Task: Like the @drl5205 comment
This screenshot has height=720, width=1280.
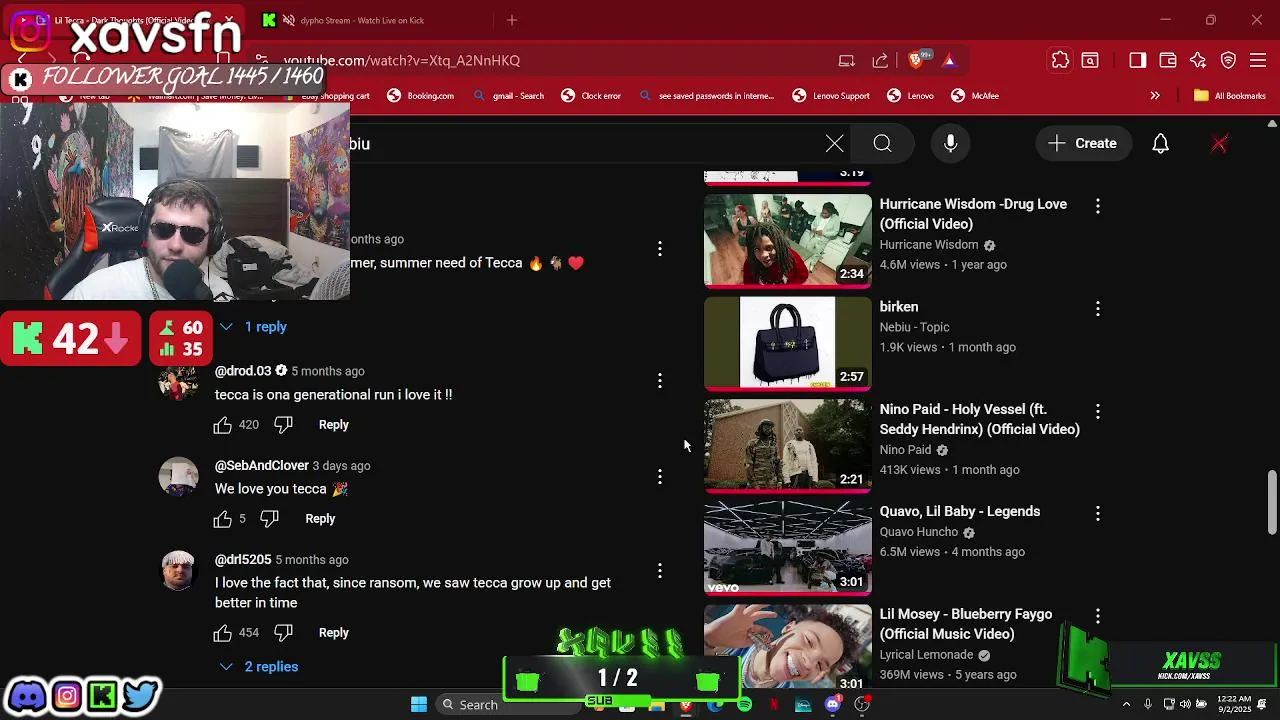Action: pyautogui.click(x=223, y=633)
